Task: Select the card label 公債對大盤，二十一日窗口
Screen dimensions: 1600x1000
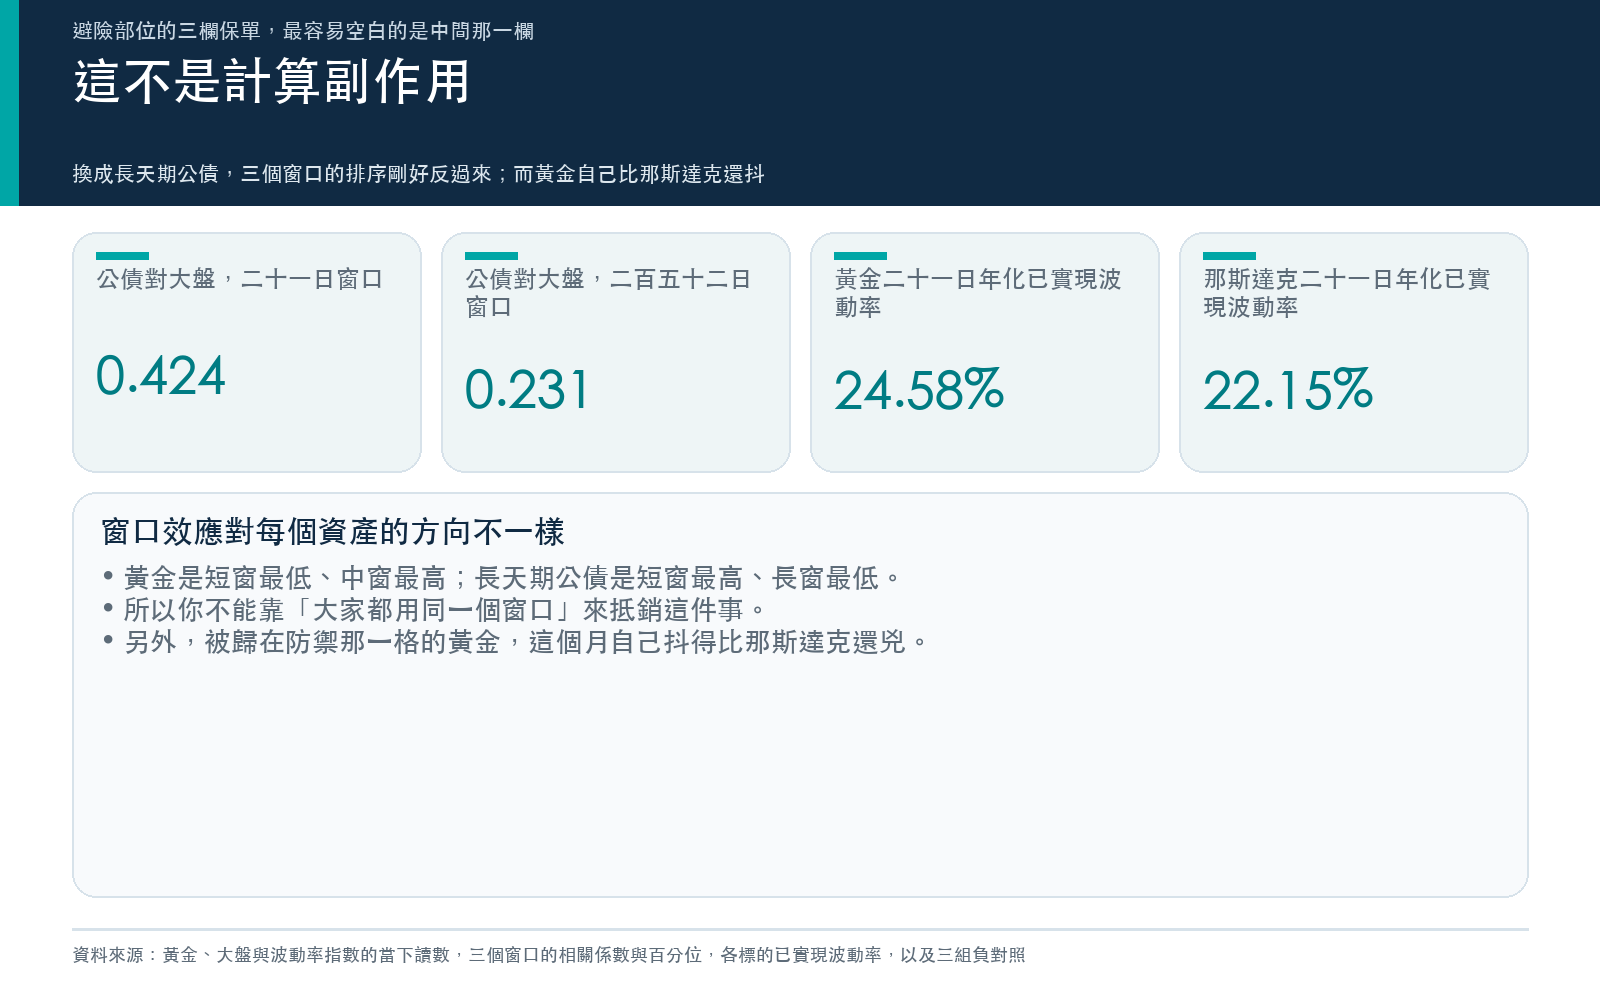Action: point(240,279)
